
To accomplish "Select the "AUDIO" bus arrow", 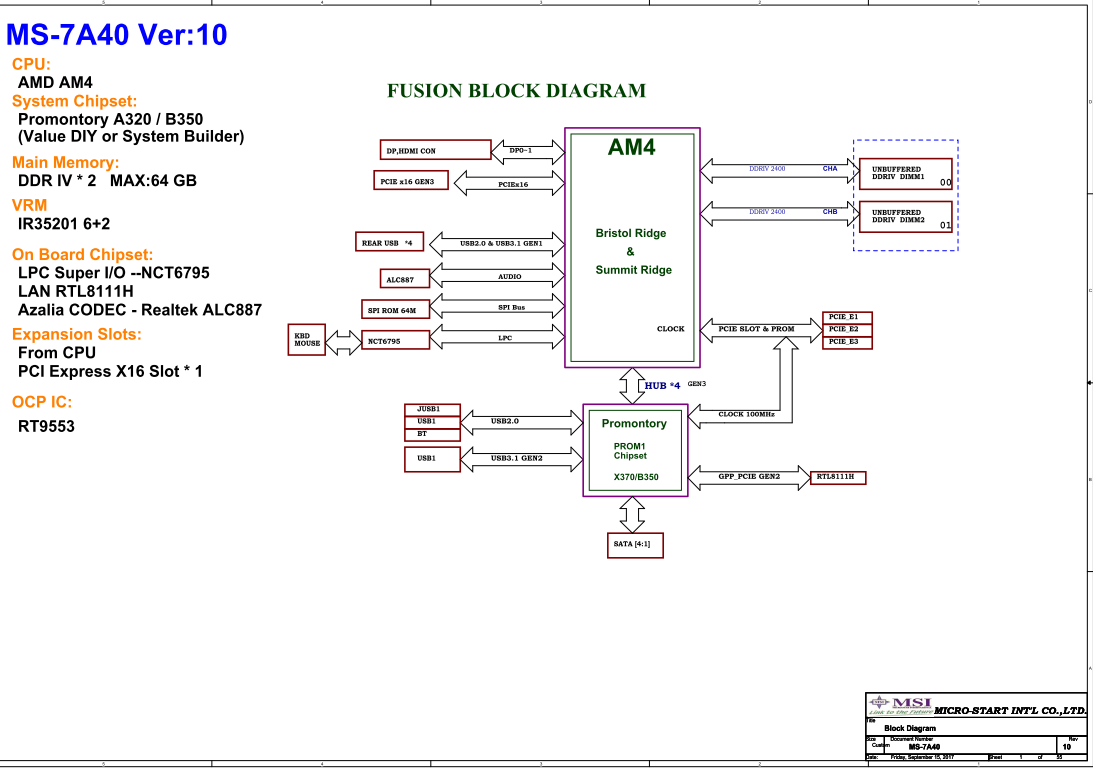I will [x=497, y=275].
